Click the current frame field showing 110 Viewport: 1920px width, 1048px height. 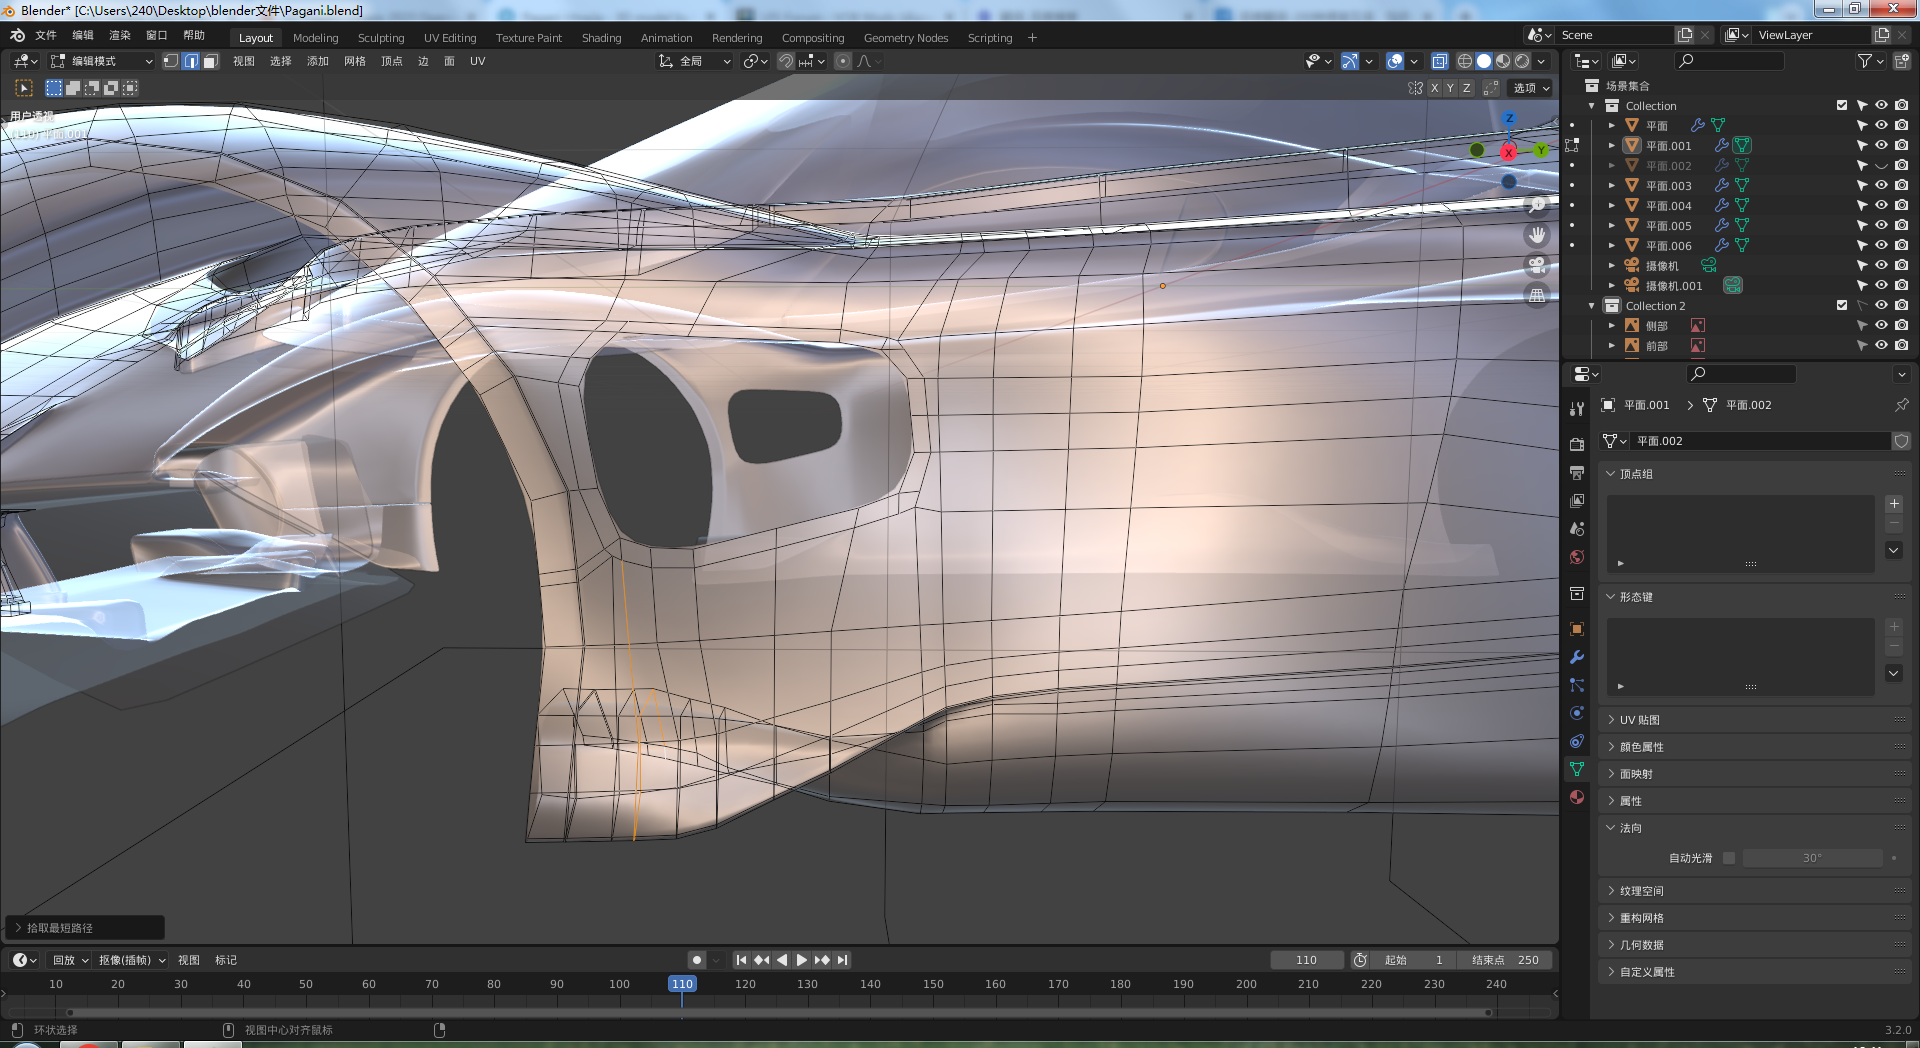[1306, 960]
